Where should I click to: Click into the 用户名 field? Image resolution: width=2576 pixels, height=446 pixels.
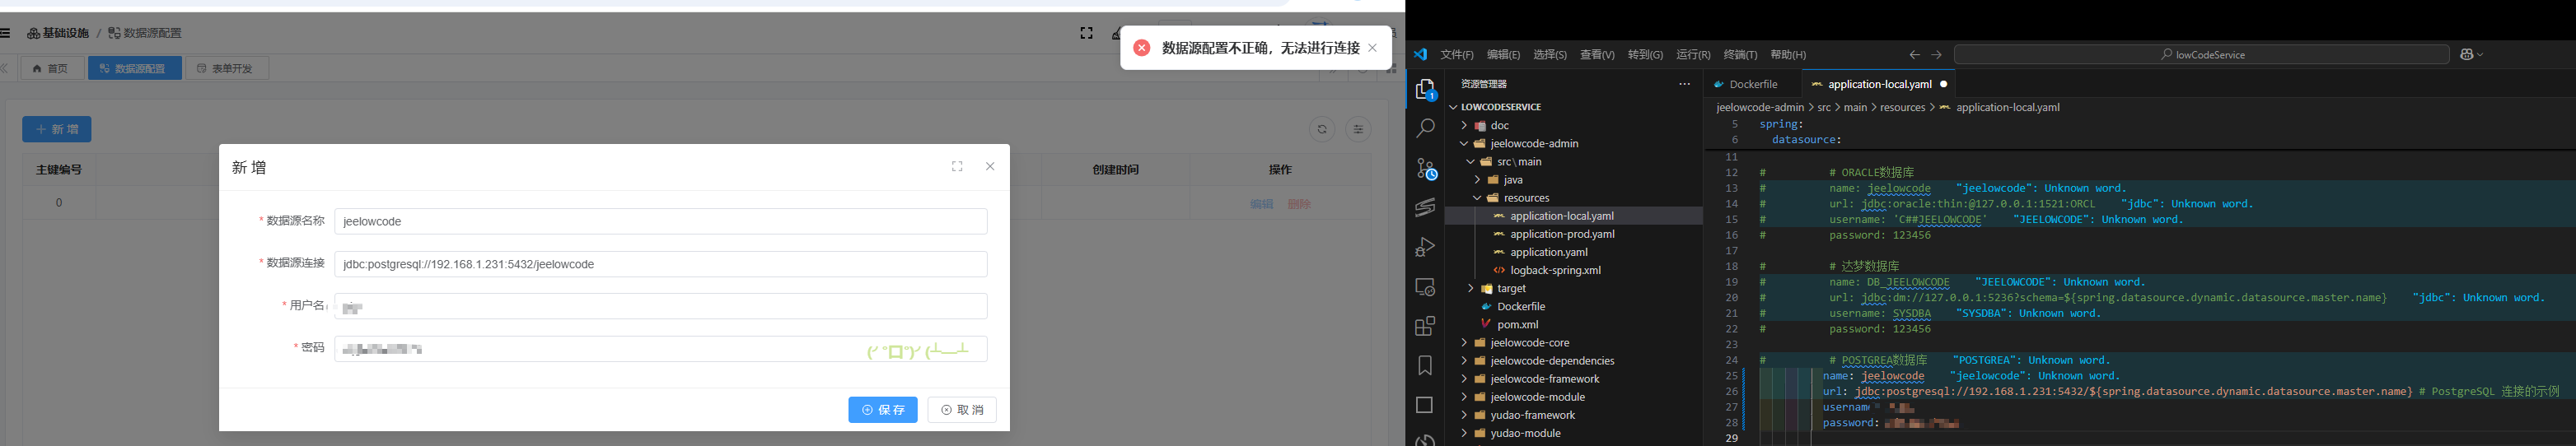pos(661,306)
